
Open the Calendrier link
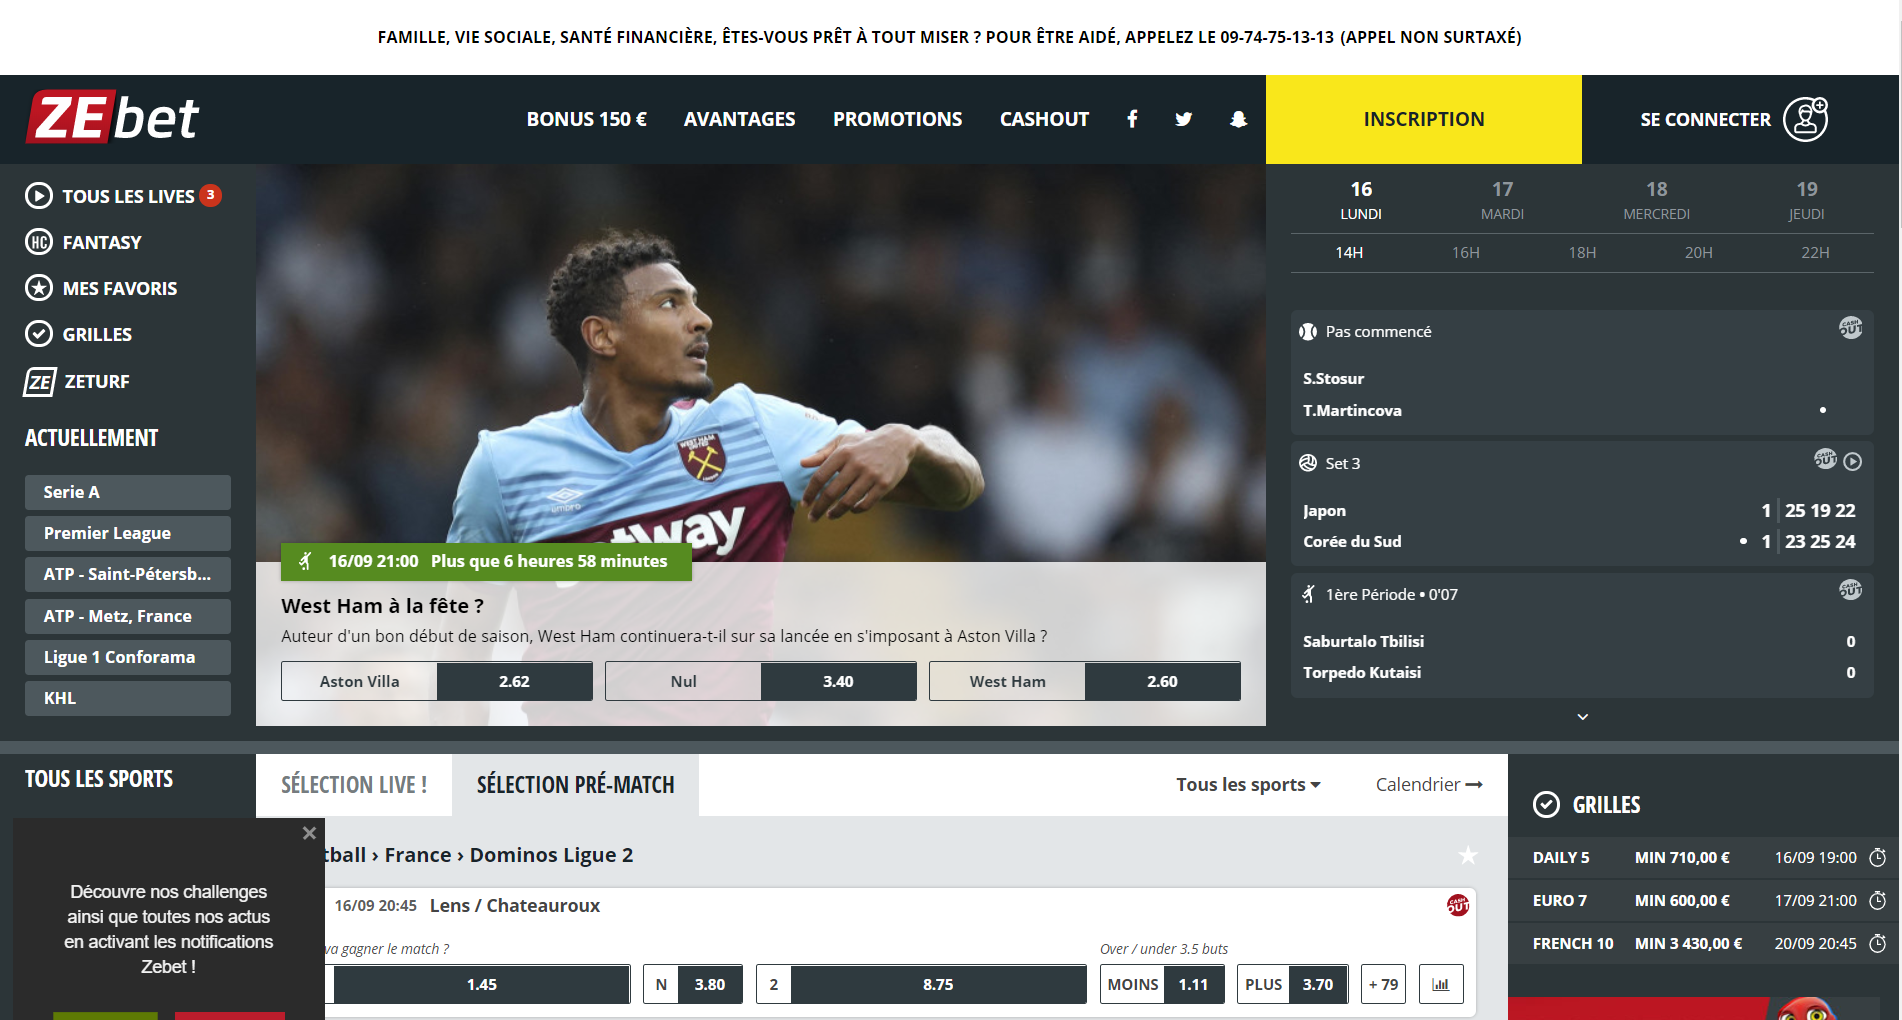[x=1429, y=785]
